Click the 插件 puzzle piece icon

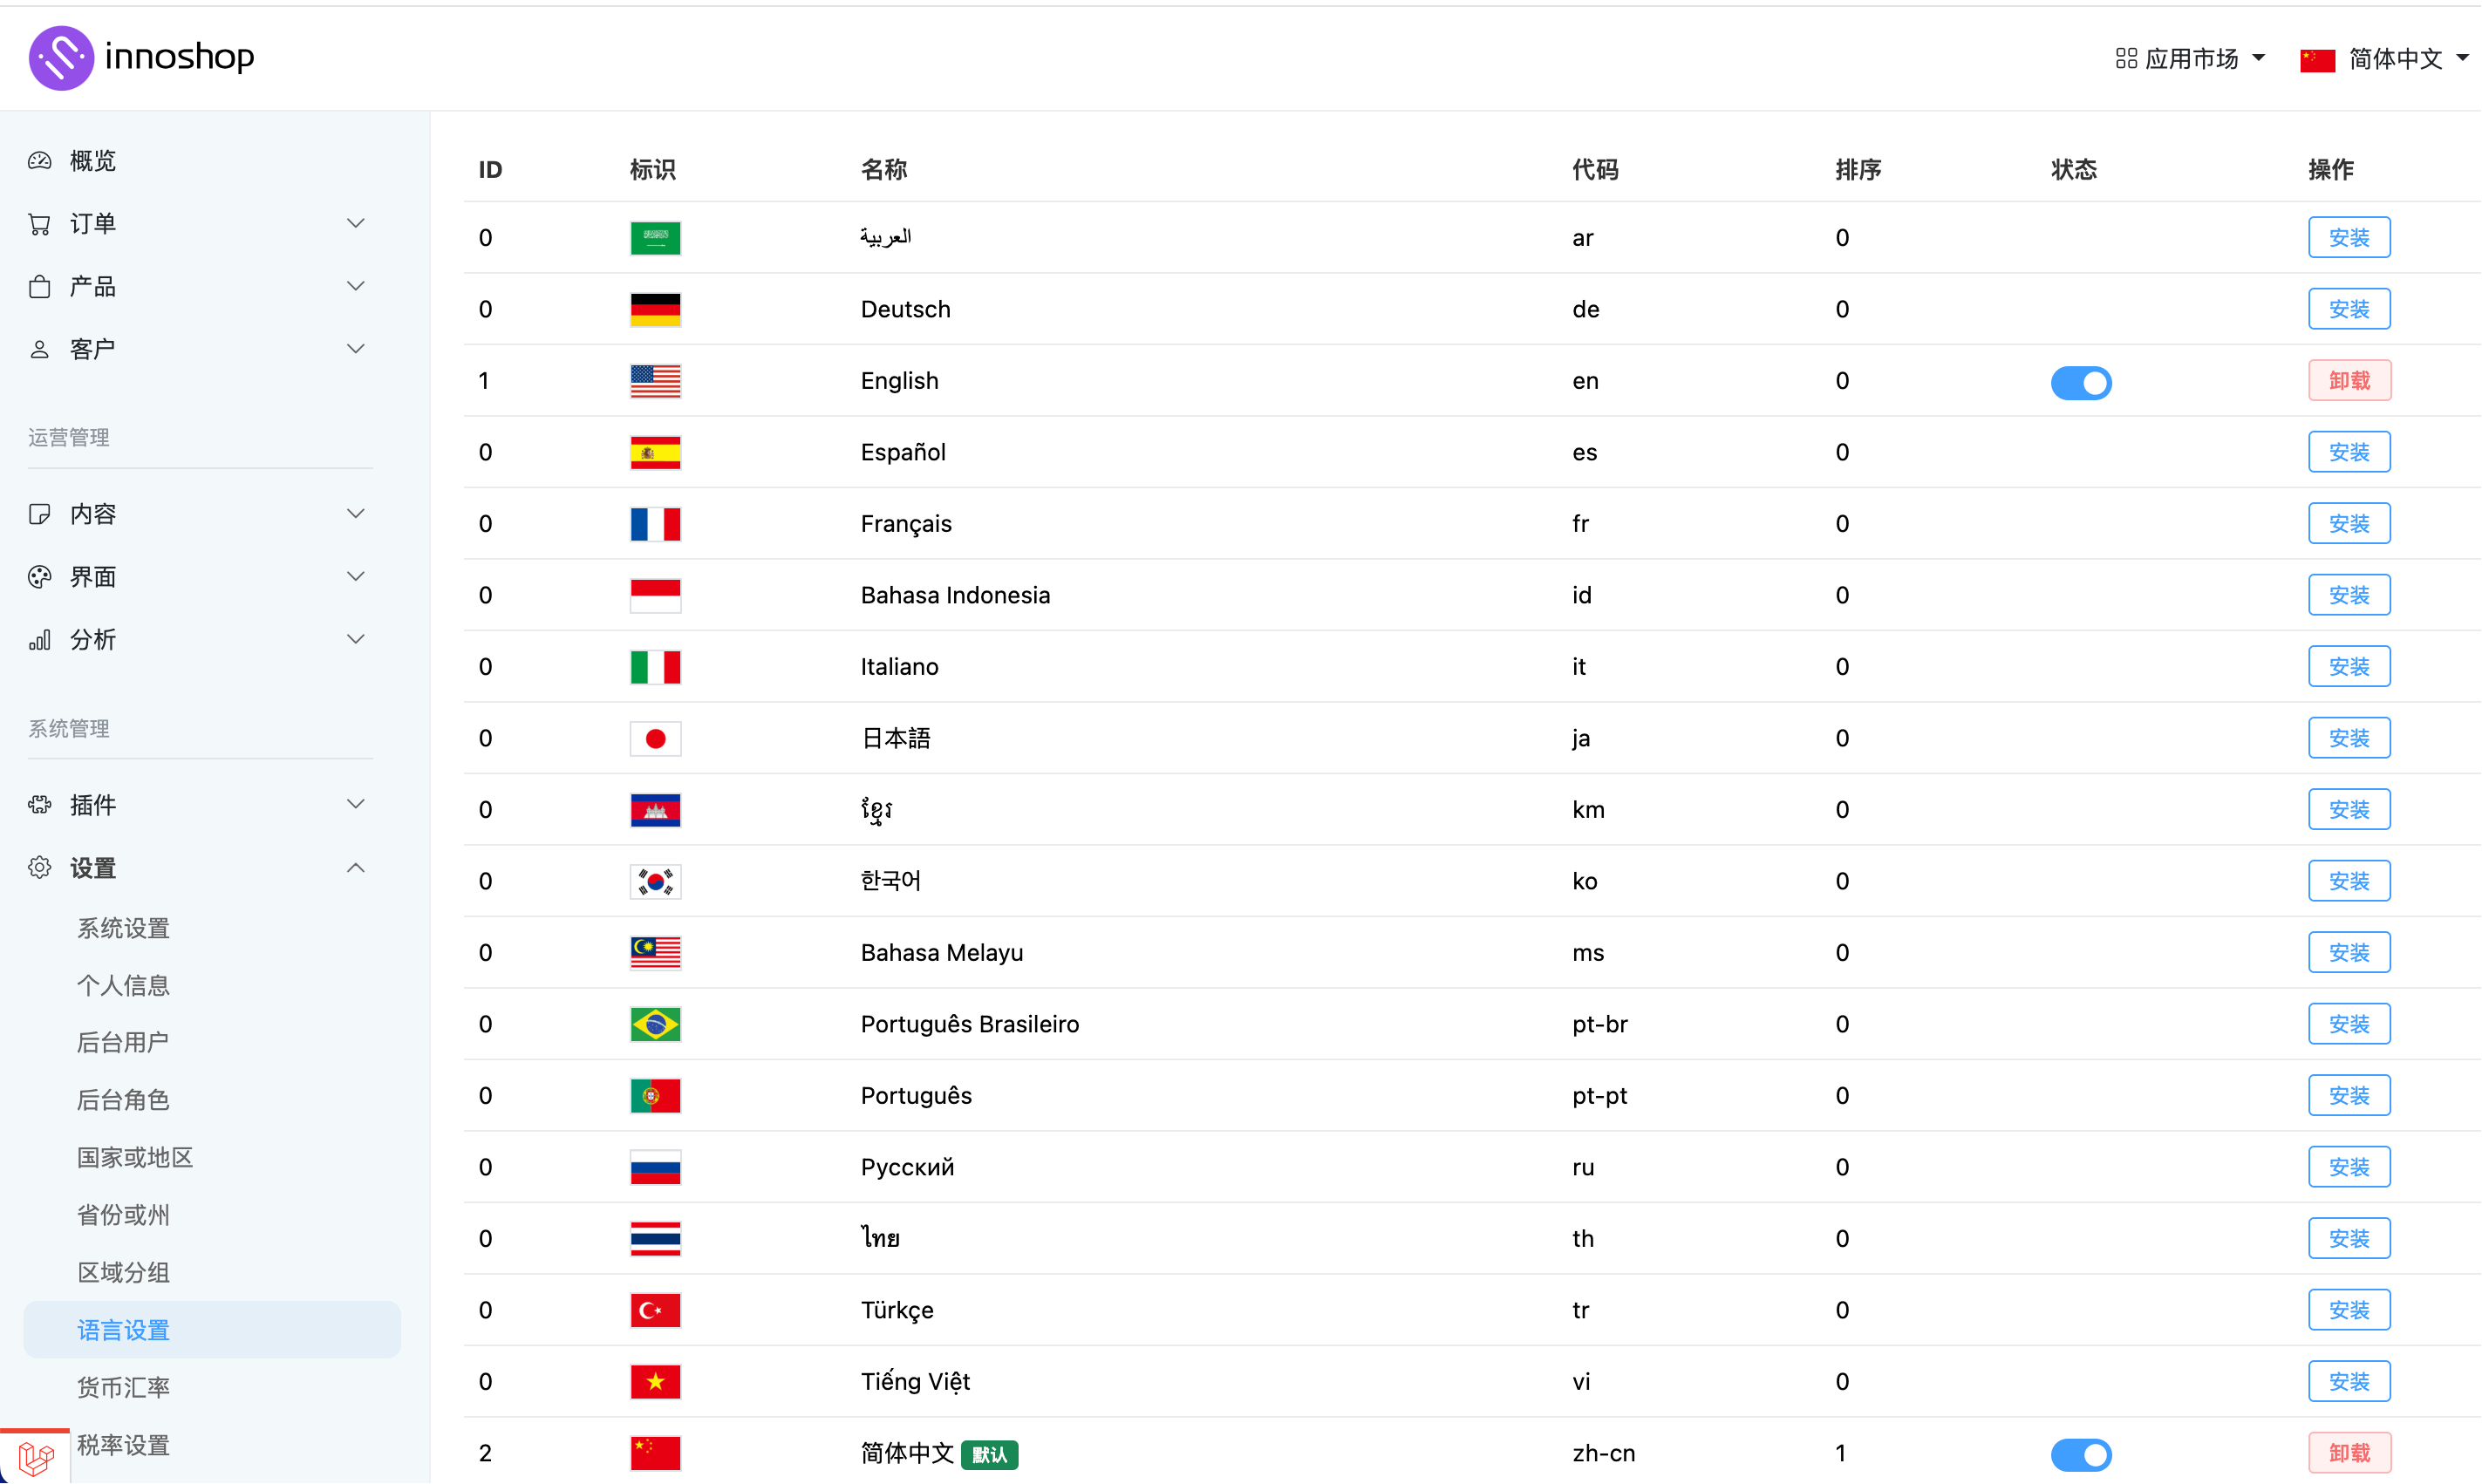point(40,805)
